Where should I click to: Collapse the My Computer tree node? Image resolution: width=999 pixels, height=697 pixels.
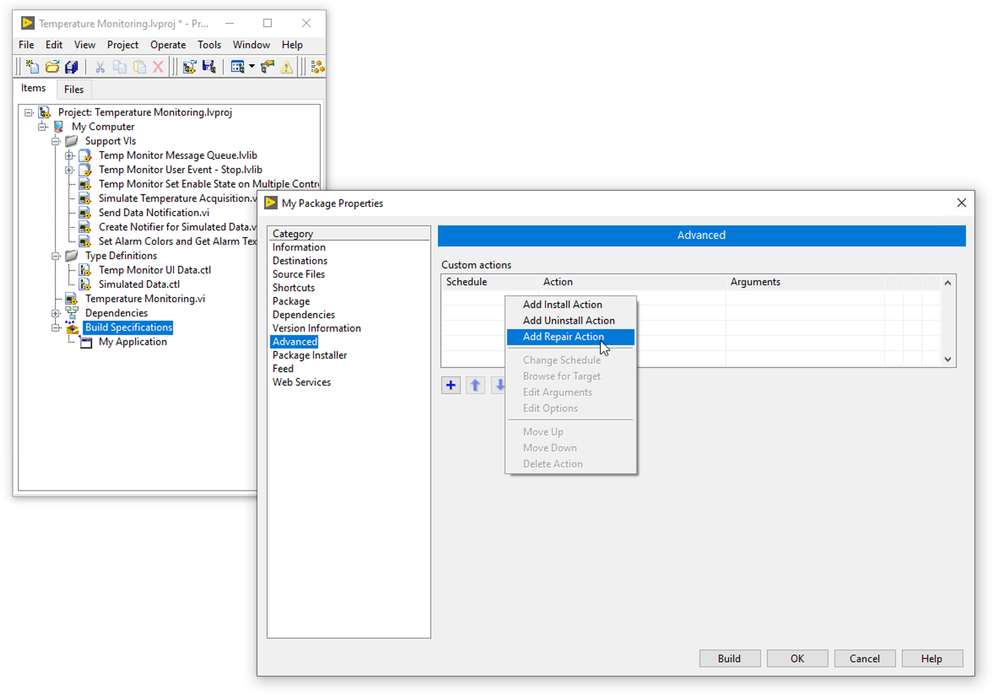(42, 126)
